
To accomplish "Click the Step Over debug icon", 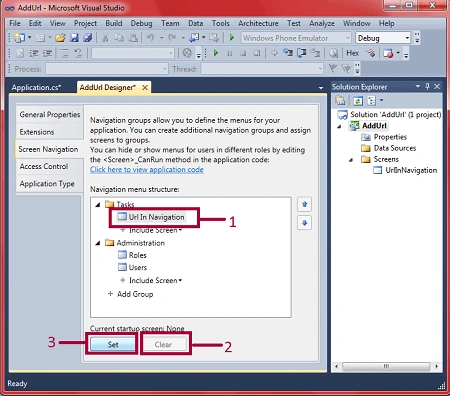I will [301, 53].
